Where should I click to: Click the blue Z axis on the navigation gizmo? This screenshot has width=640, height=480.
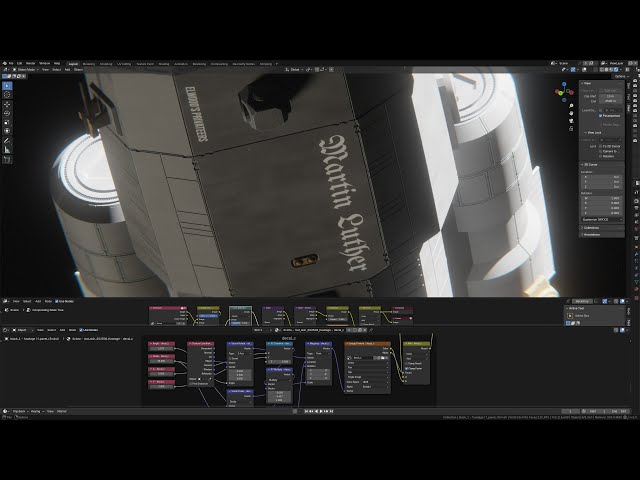click(x=564, y=84)
